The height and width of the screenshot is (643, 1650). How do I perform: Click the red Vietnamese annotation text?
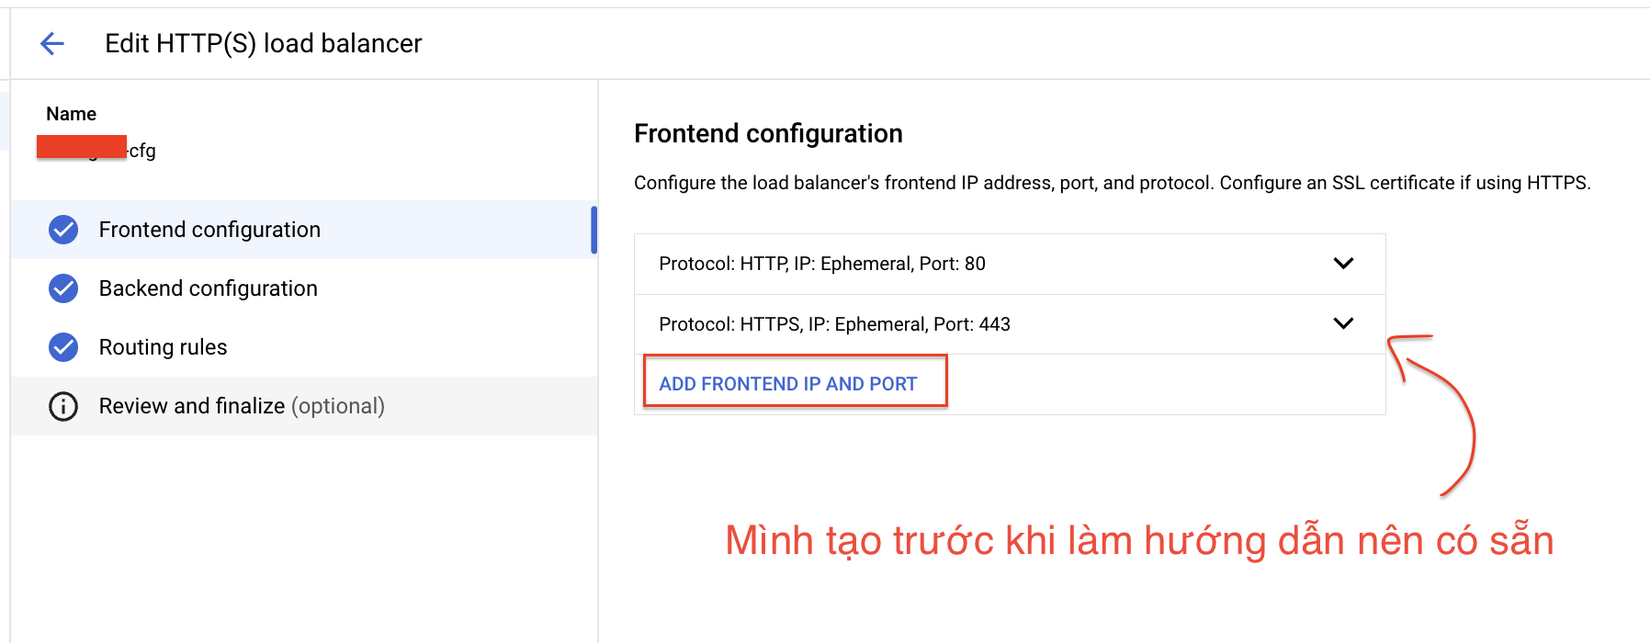point(1138,541)
